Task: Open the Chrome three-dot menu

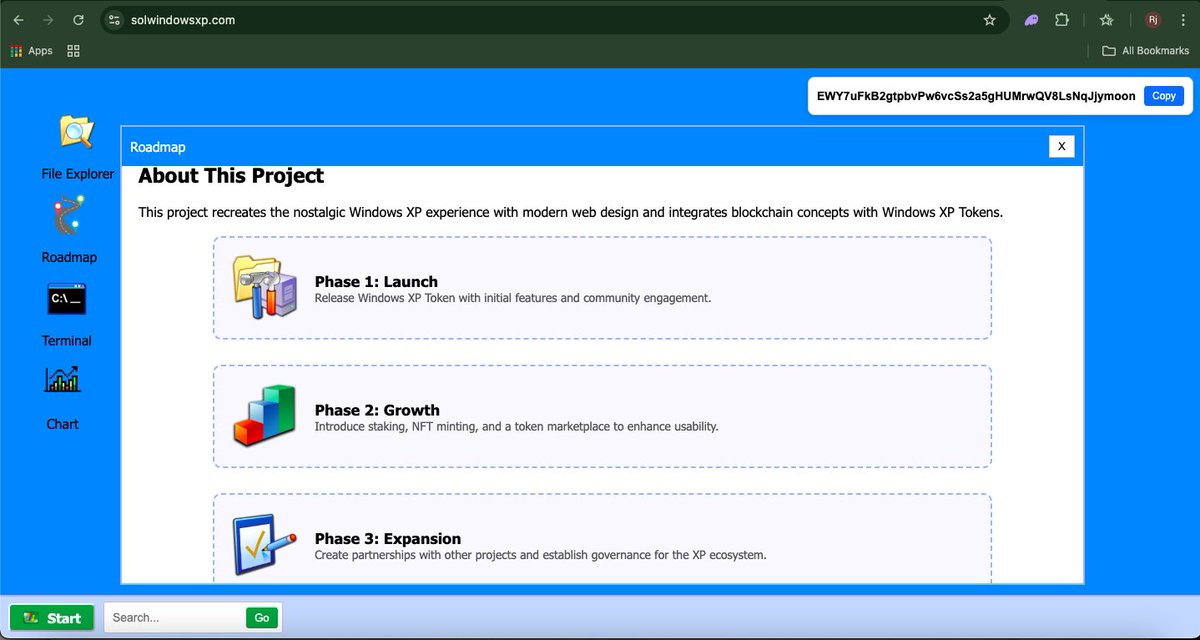Action: point(1184,19)
